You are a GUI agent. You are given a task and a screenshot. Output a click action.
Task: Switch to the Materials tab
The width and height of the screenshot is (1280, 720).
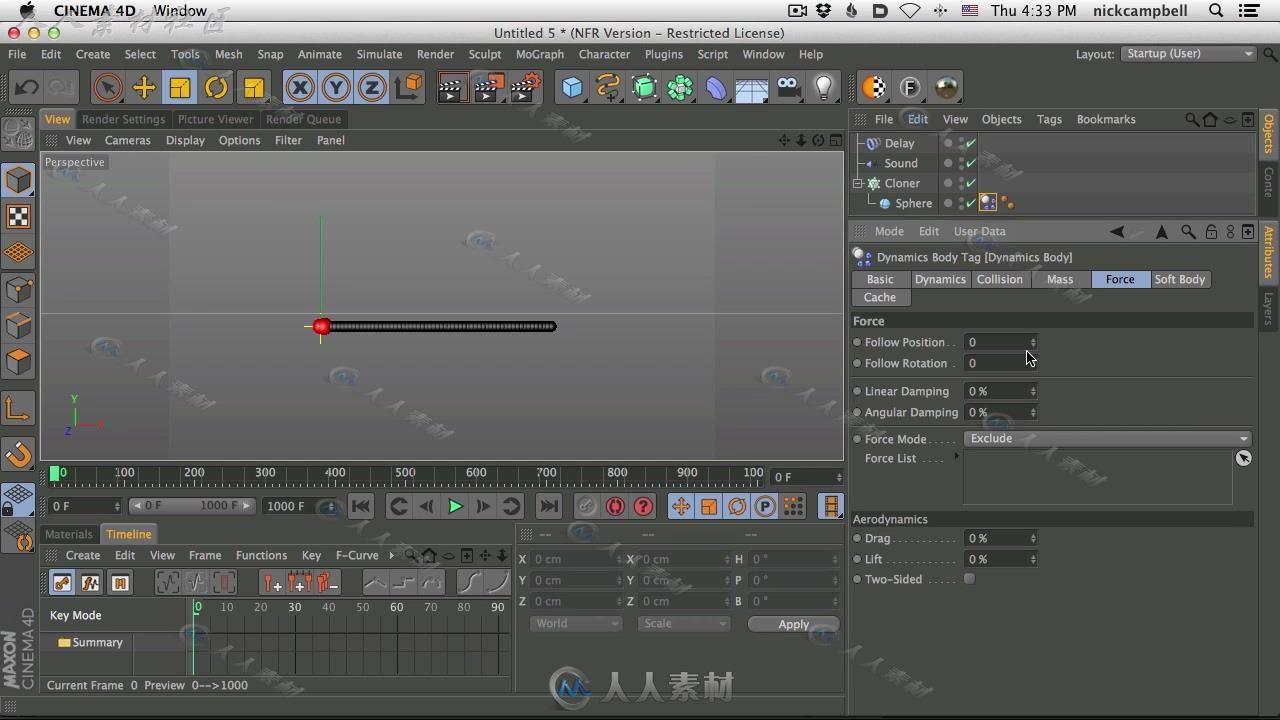(68, 534)
